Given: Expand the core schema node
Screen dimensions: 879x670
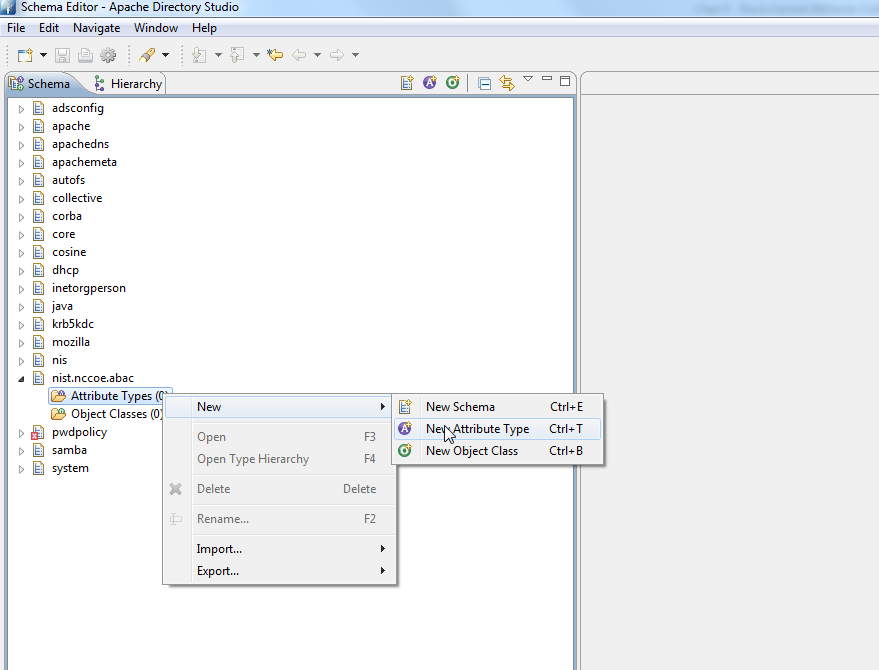Looking at the screenshot, I should pos(21,235).
